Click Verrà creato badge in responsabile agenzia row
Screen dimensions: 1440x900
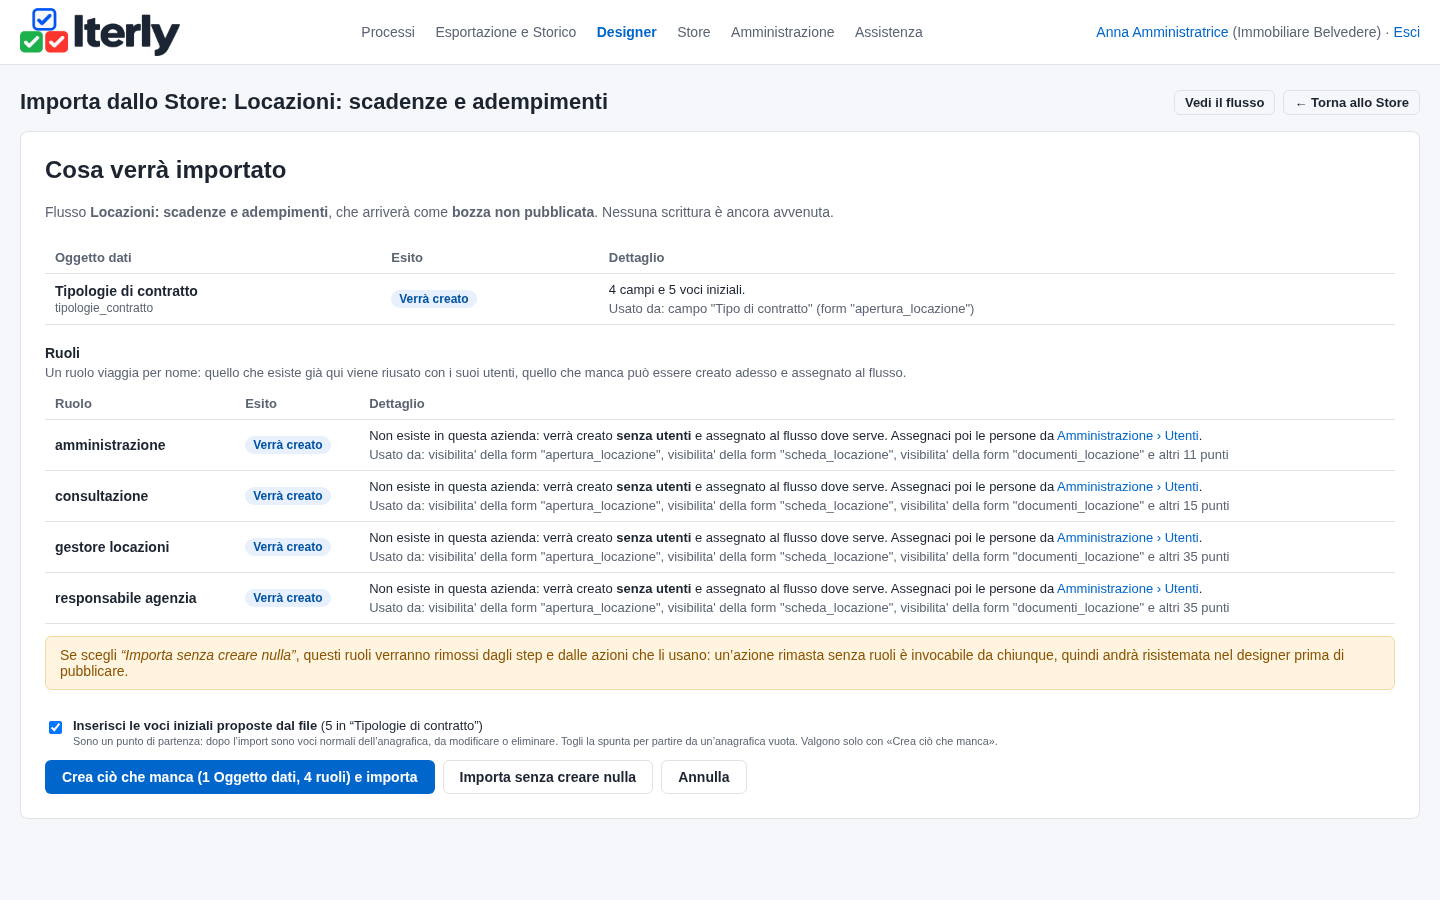pos(288,598)
